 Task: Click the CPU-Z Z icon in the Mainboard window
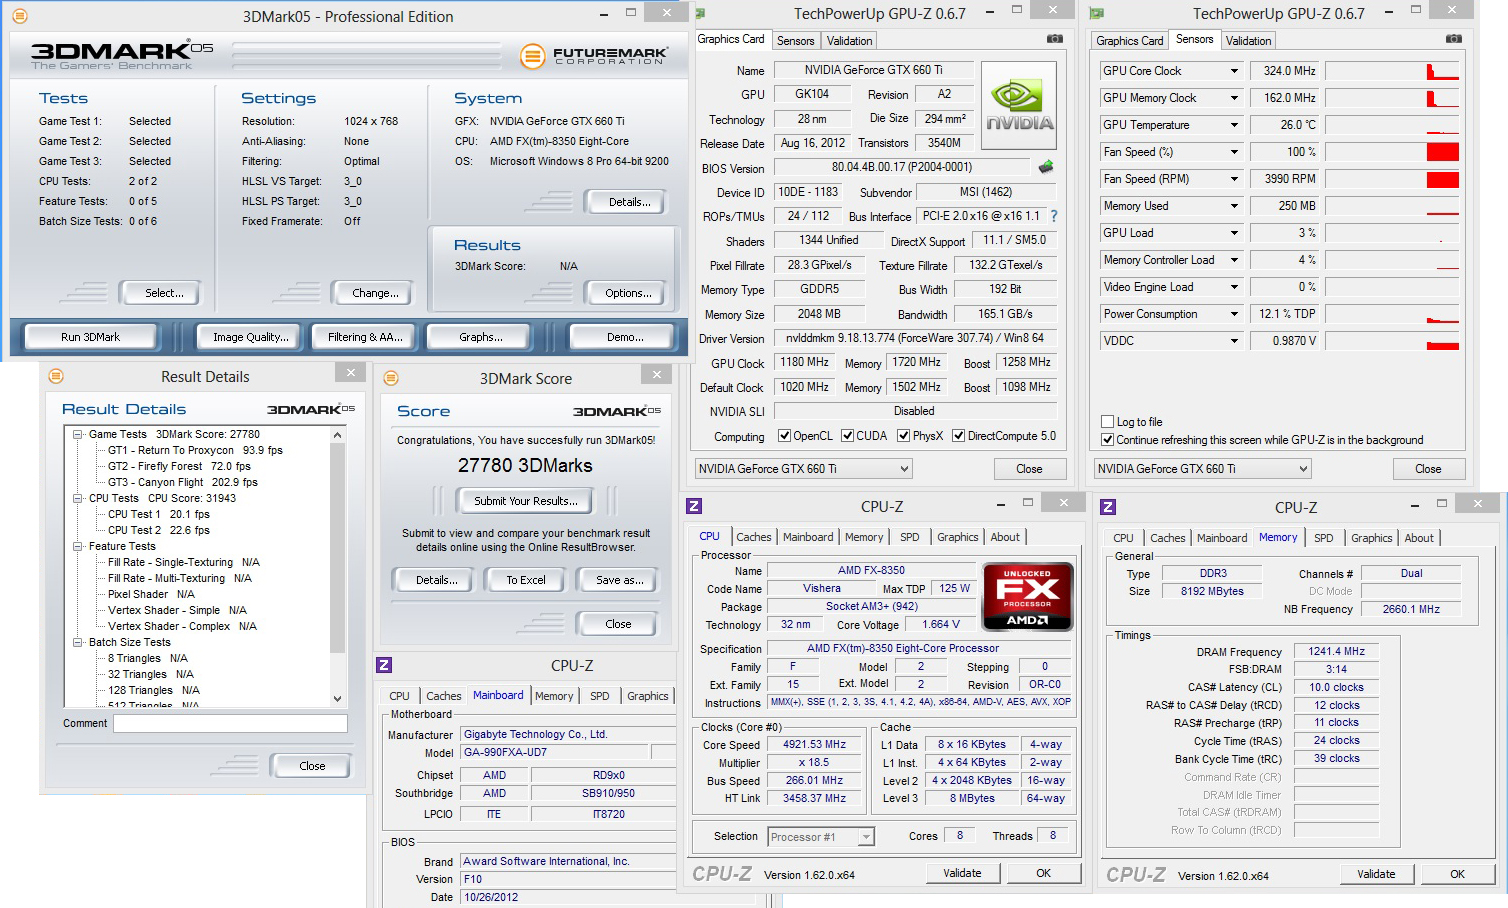[383, 665]
